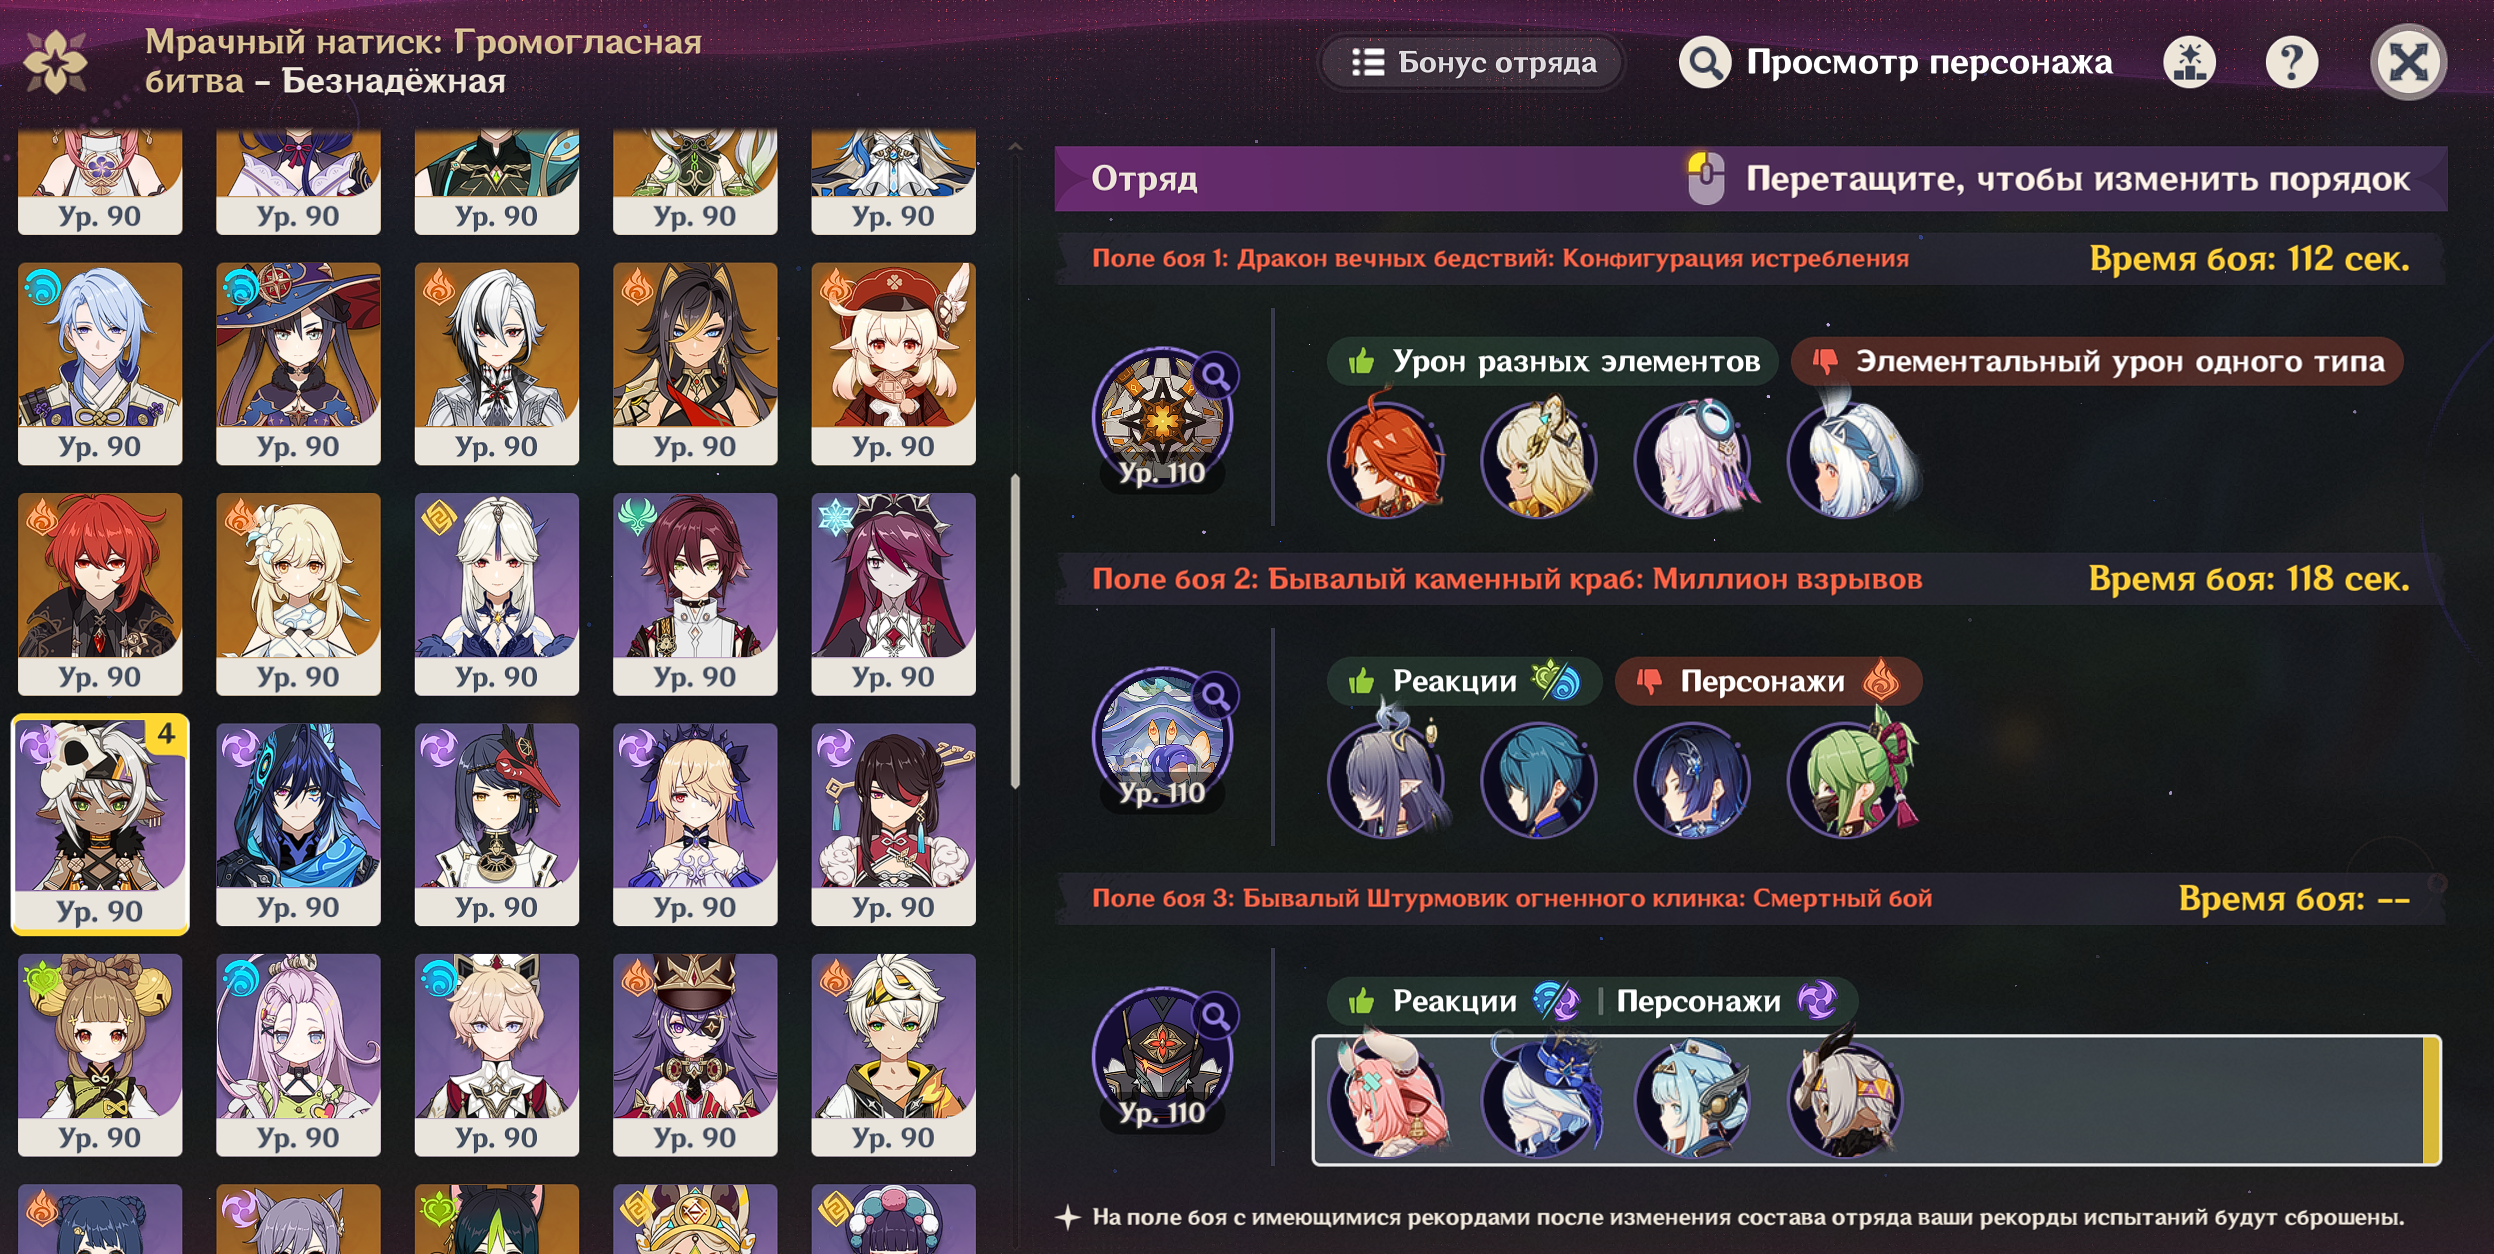Screen dimensions: 2494x1254
Task: Toggle the selected skull-masked character card numbered 4
Action: pos(100,824)
